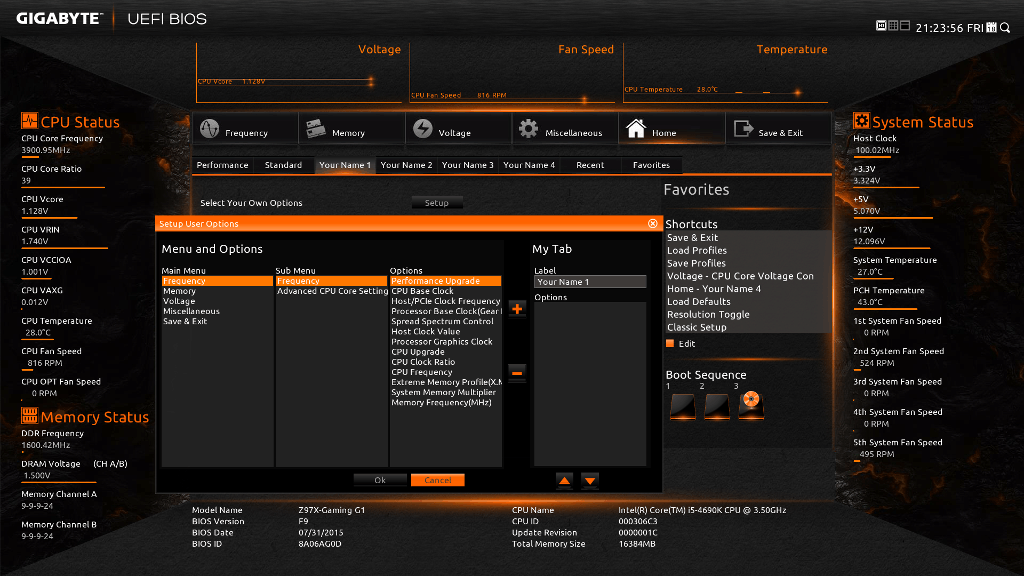Switch to the Your Name 2 tab

406,165
